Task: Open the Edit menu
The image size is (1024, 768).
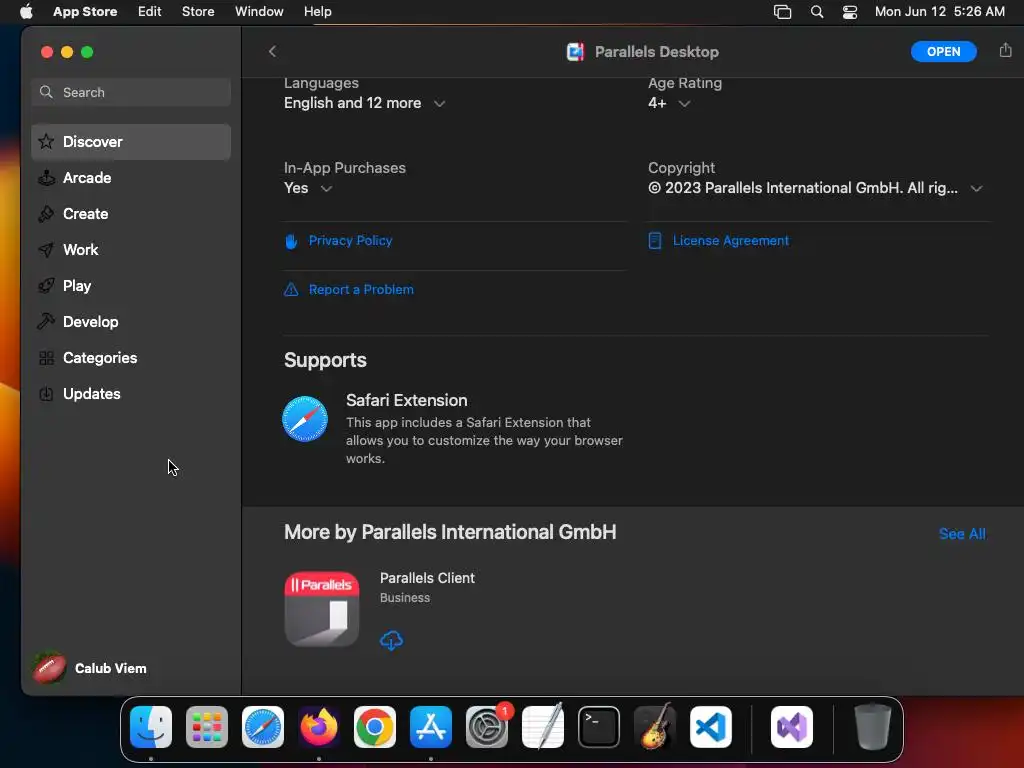Action: (x=150, y=12)
